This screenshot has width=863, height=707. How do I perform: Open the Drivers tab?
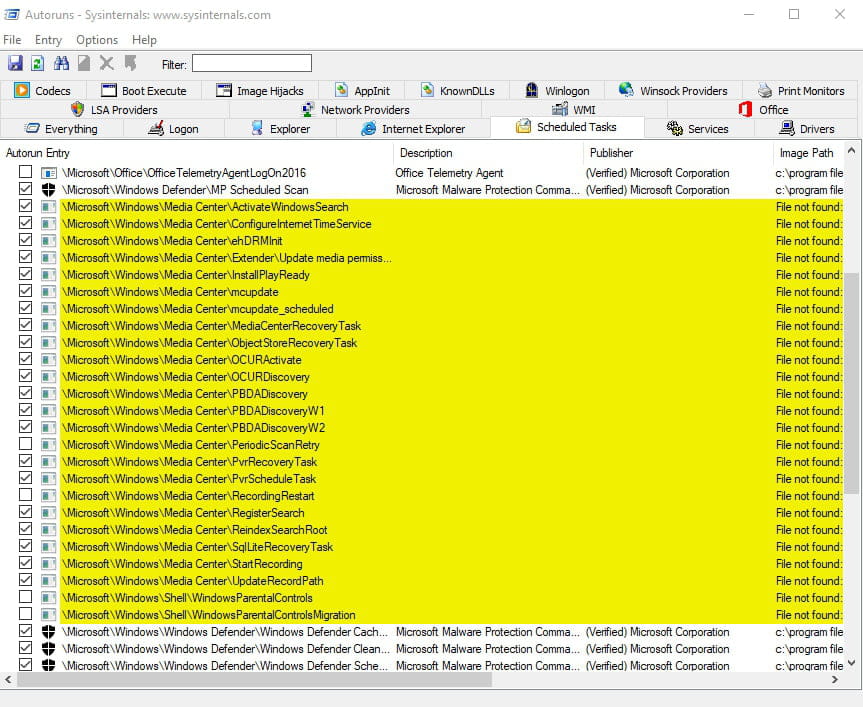click(806, 129)
